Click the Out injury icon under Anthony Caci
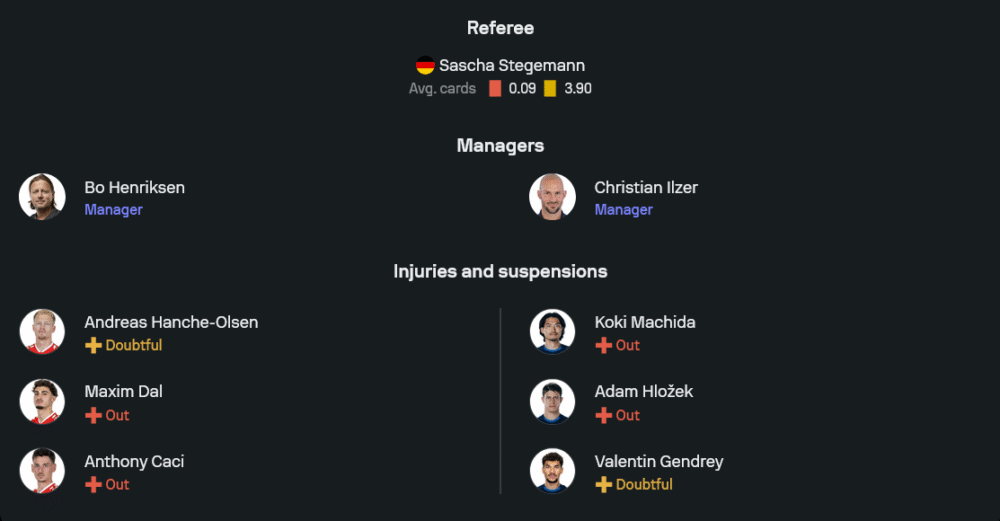 click(x=93, y=485)
